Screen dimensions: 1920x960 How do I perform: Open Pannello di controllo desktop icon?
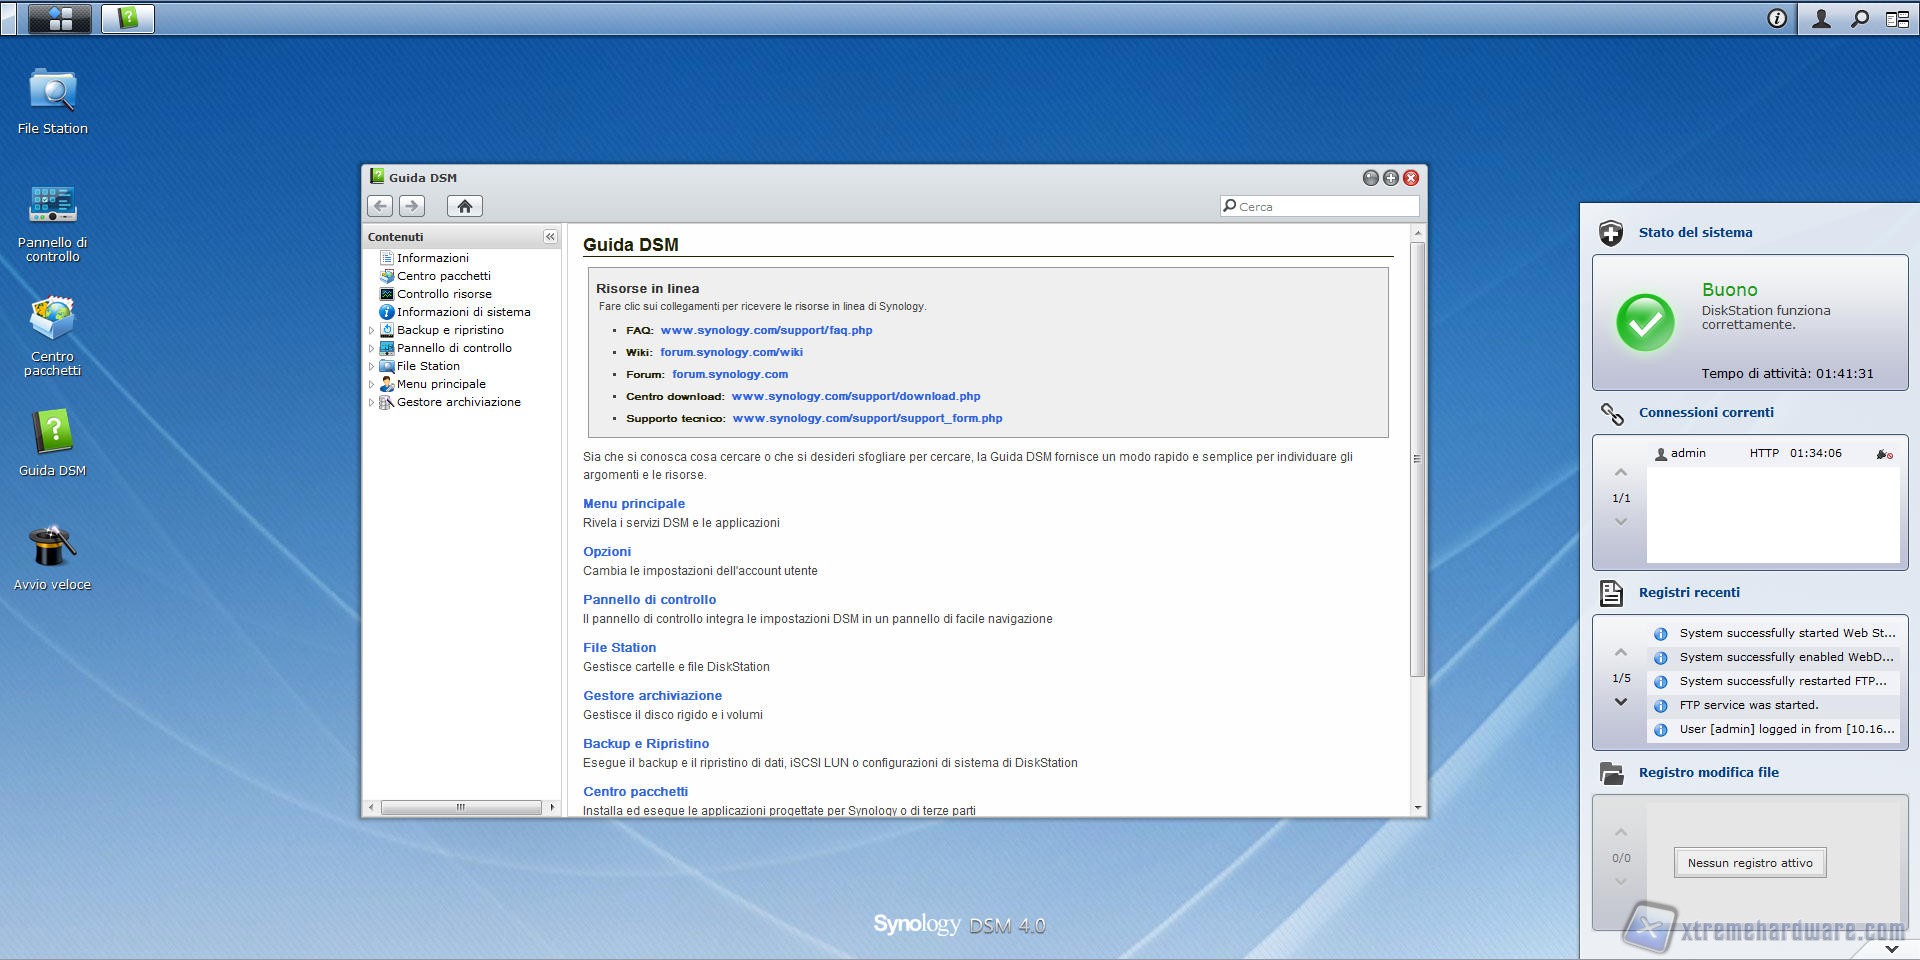pyautogui.click(x=52, y=205)
